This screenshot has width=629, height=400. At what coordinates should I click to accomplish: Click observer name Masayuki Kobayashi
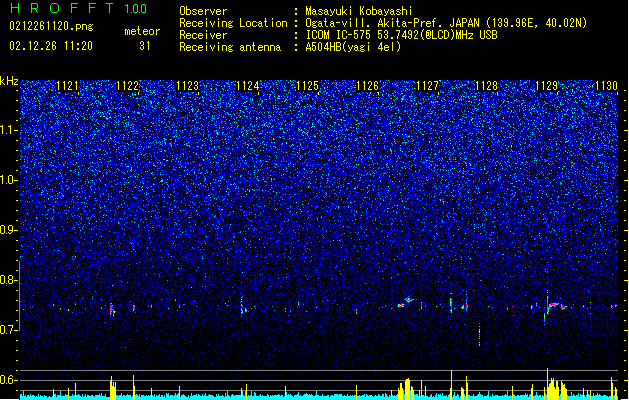(358, 11)
